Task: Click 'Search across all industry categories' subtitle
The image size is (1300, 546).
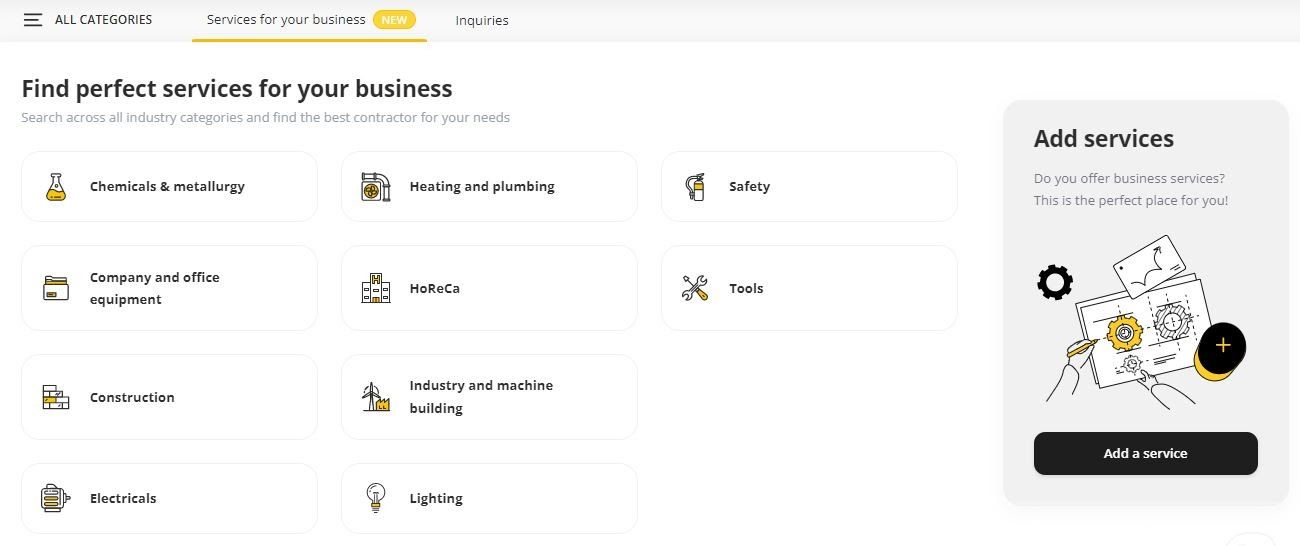Action: click(265, 118)
